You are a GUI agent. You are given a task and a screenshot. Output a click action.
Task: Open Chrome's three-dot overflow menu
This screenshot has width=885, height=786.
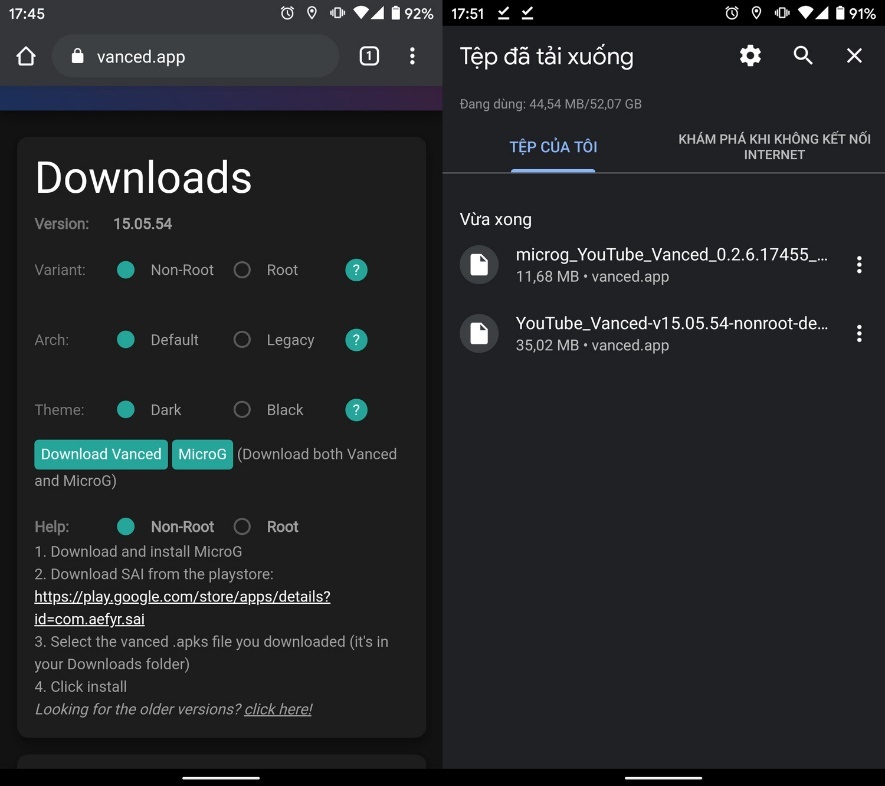[412, 57]
